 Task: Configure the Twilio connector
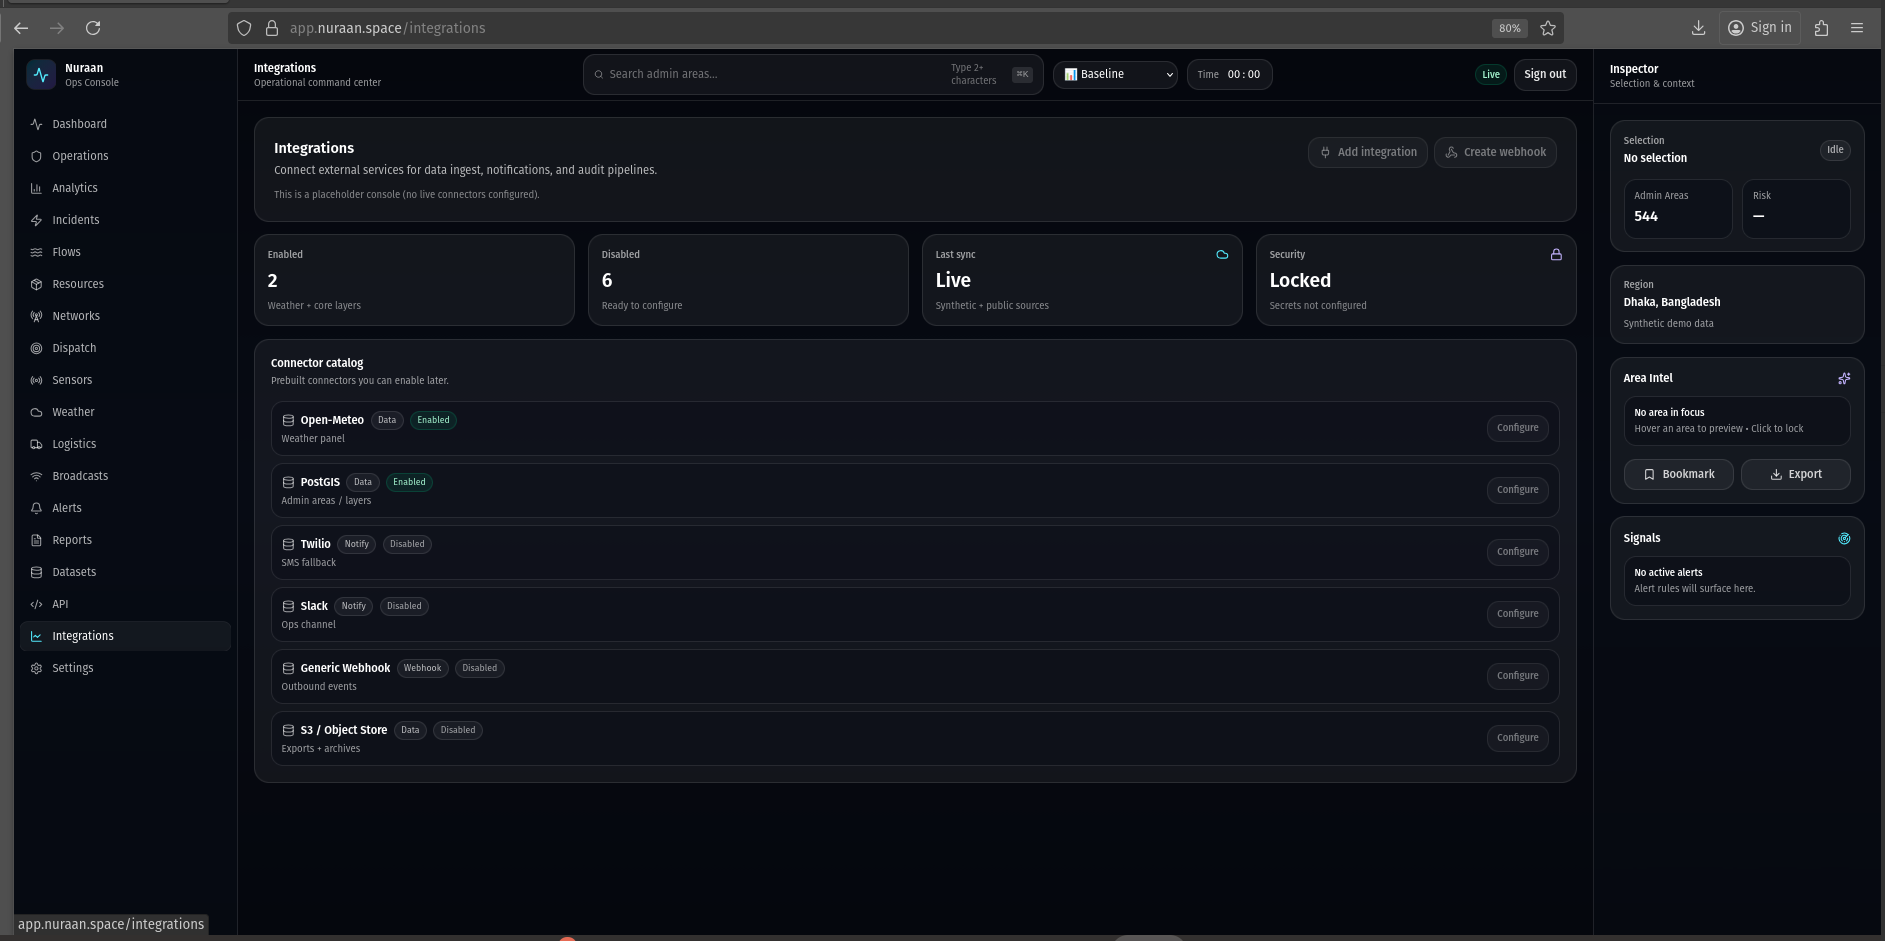pos(1517,552)
